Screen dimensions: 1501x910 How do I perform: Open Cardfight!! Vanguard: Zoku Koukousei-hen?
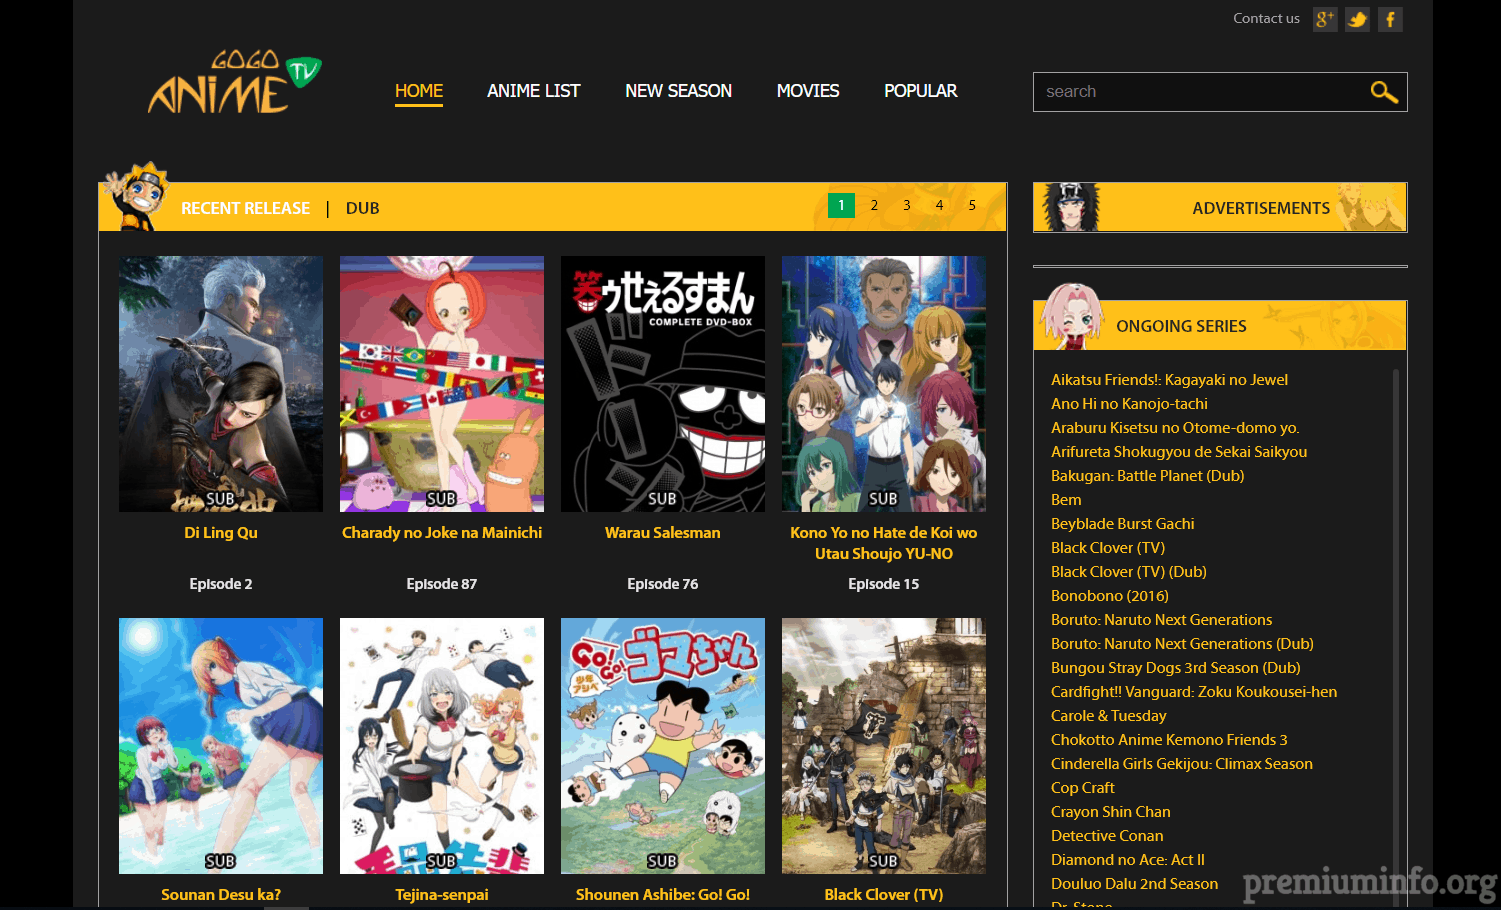click(x=1194, y=692)
